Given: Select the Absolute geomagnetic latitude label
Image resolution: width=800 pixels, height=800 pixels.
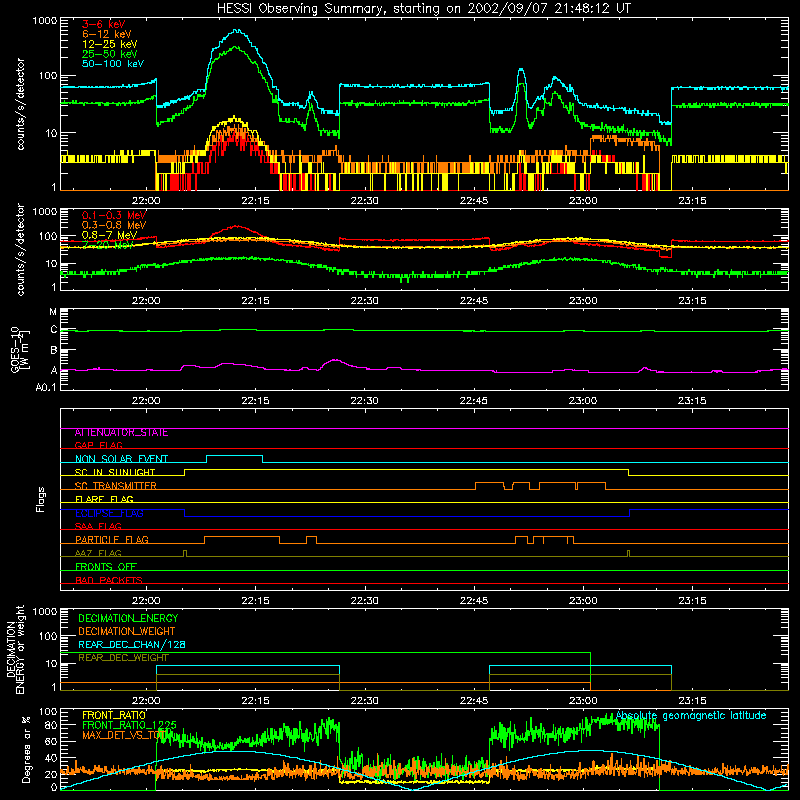Looking at the screenshot, I should tap(691, 716).
